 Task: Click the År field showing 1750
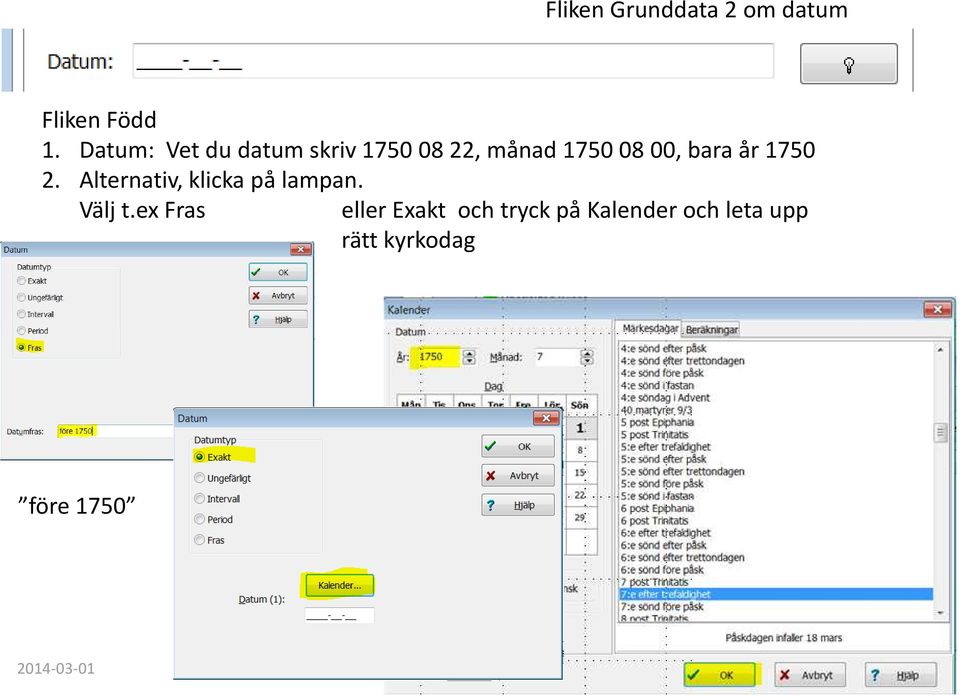(x=437, y=357)
